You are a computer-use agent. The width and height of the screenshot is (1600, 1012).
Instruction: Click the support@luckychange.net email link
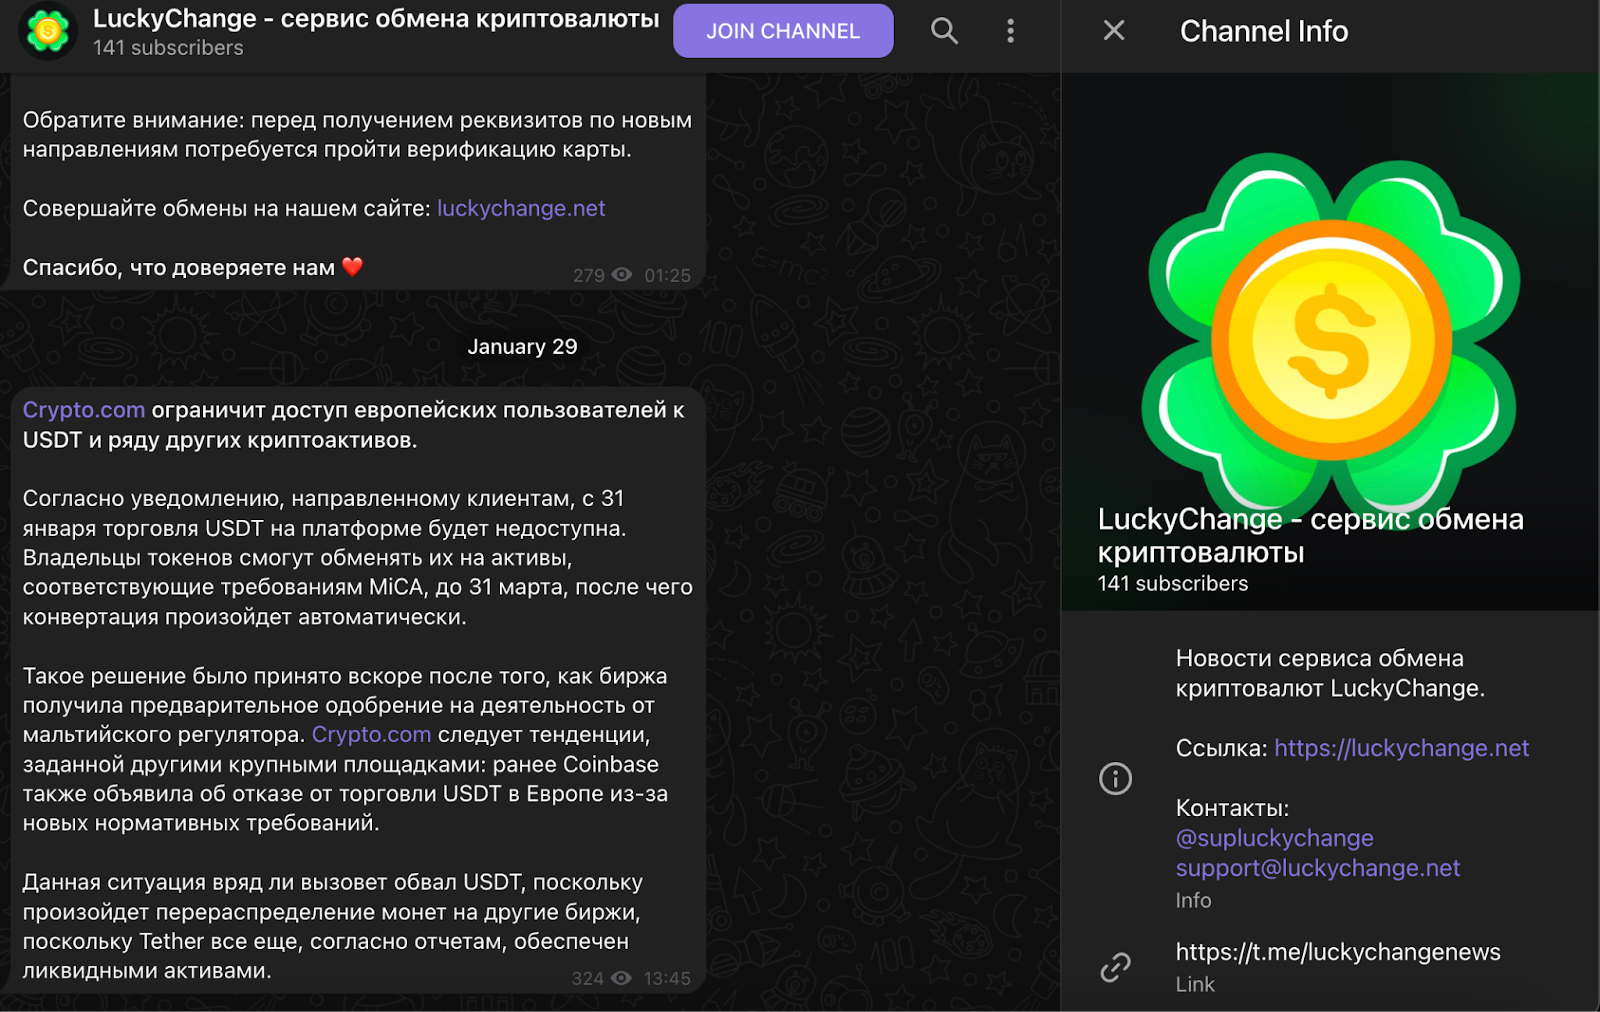click(1318, 868)
